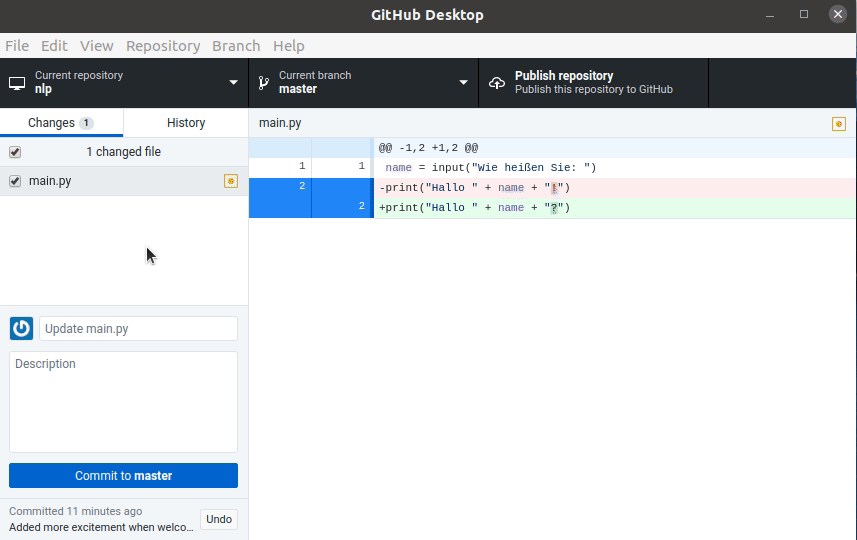Click the diff hunk header '@@ -1,2 +1,2 @@'
This screenshot has height=540, width=857.
[428, 148]
